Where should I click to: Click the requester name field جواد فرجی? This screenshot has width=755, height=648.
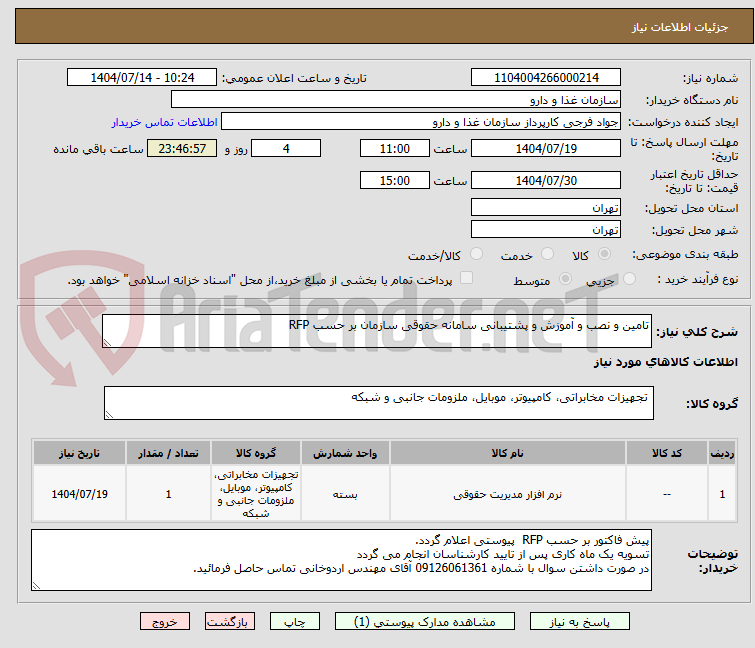[x=421, y=122]
